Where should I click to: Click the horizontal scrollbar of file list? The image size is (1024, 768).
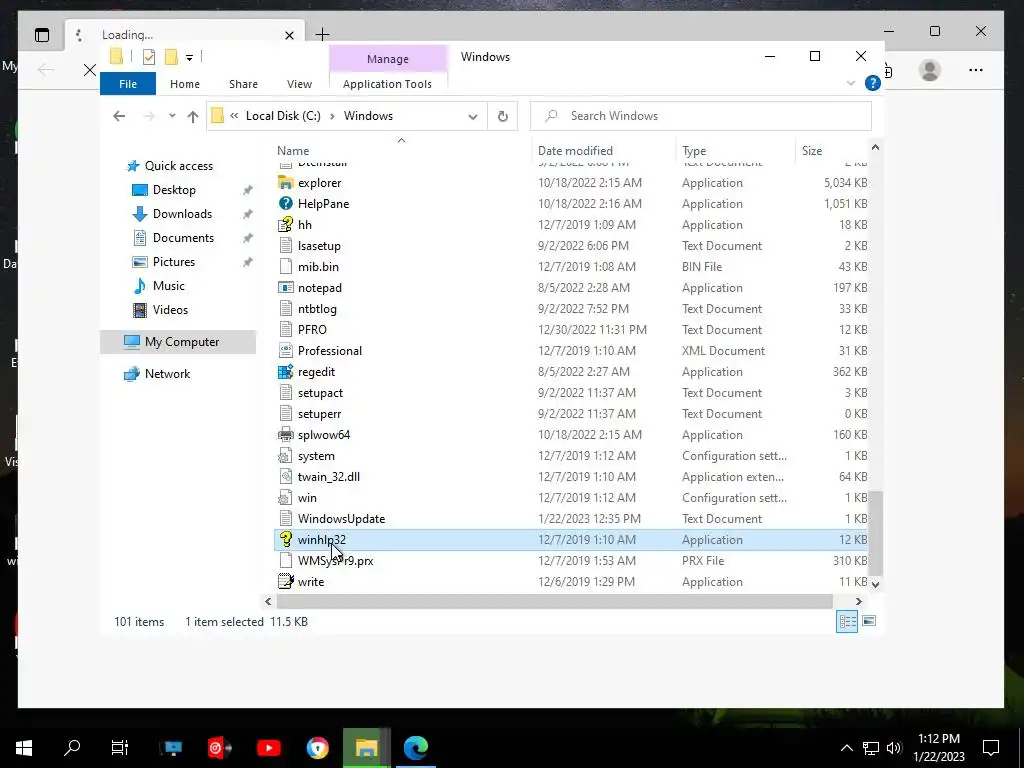coord(554,601)
